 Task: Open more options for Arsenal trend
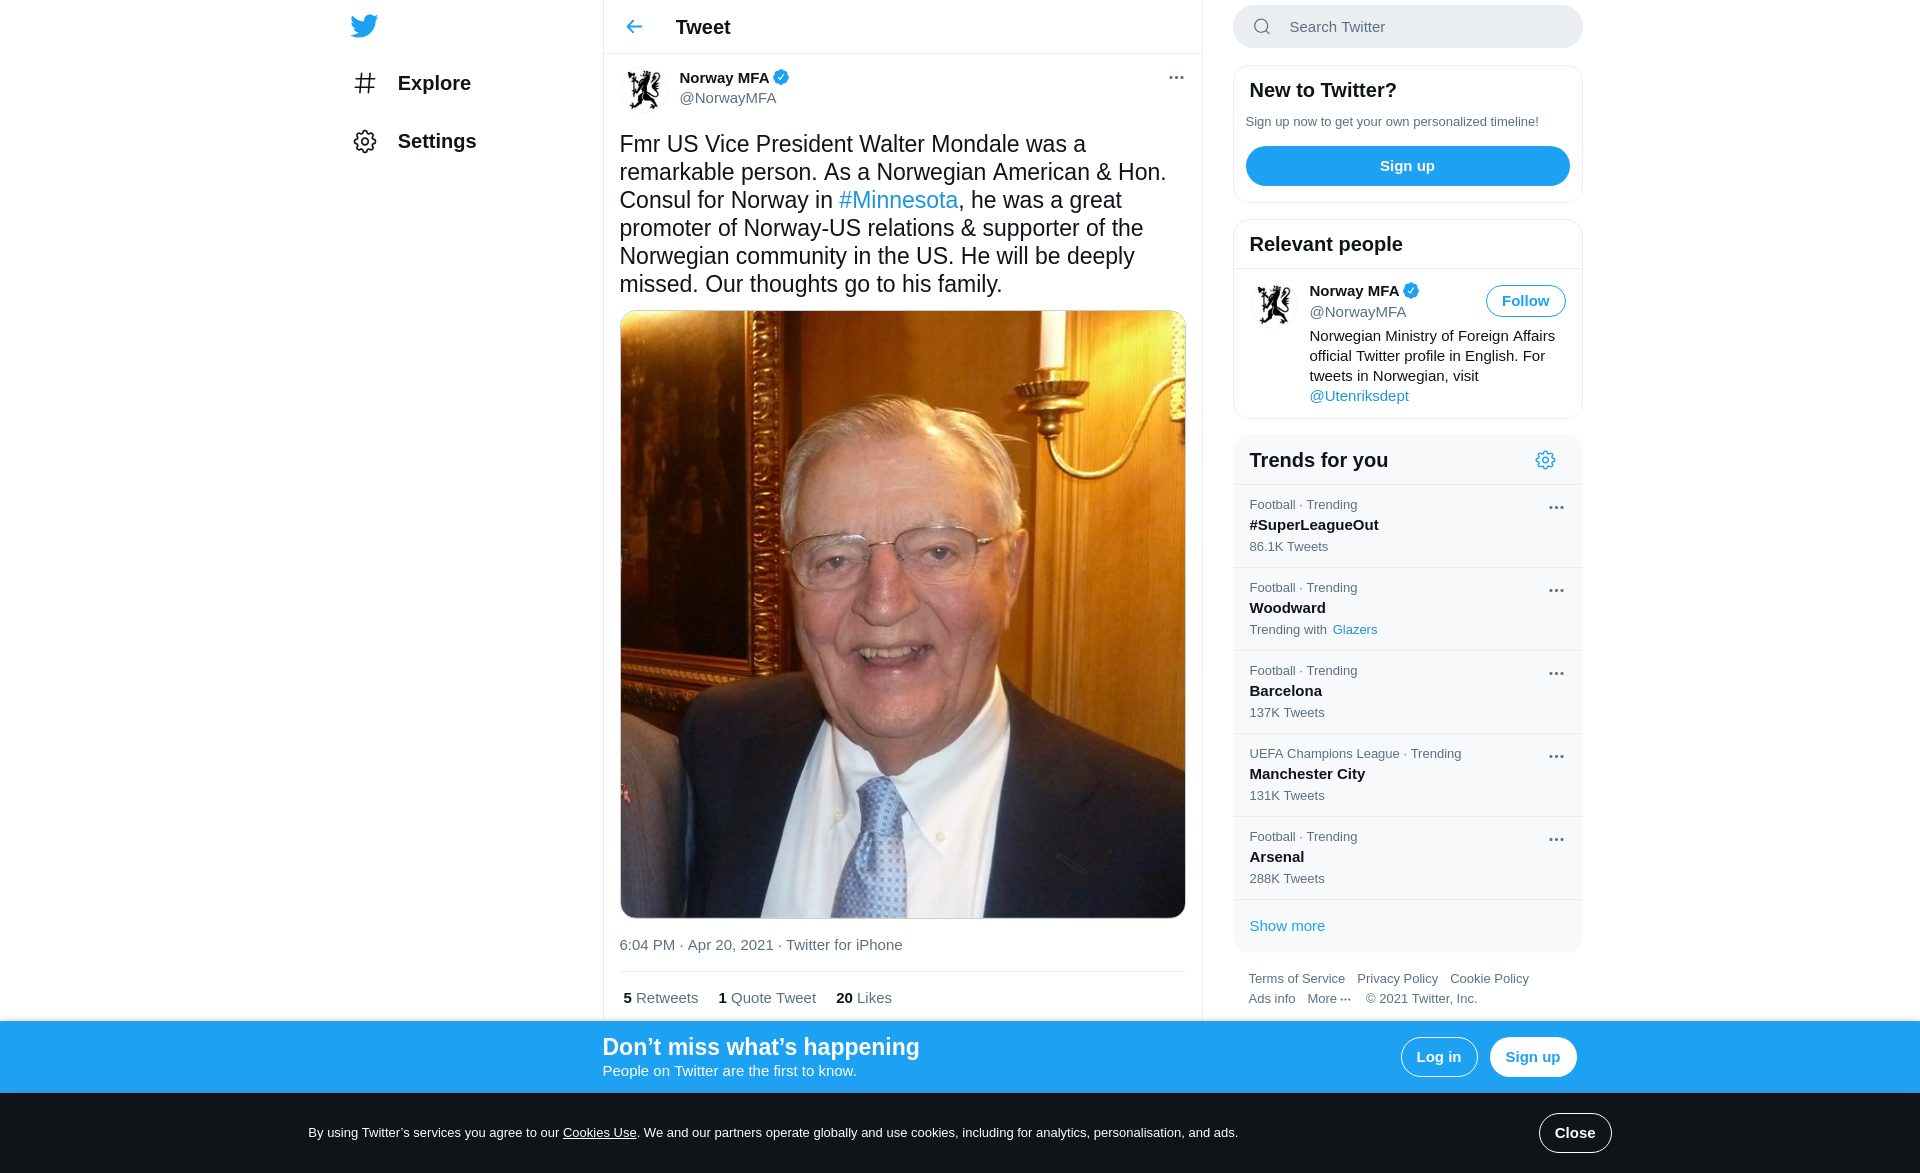pos(1556,840)
